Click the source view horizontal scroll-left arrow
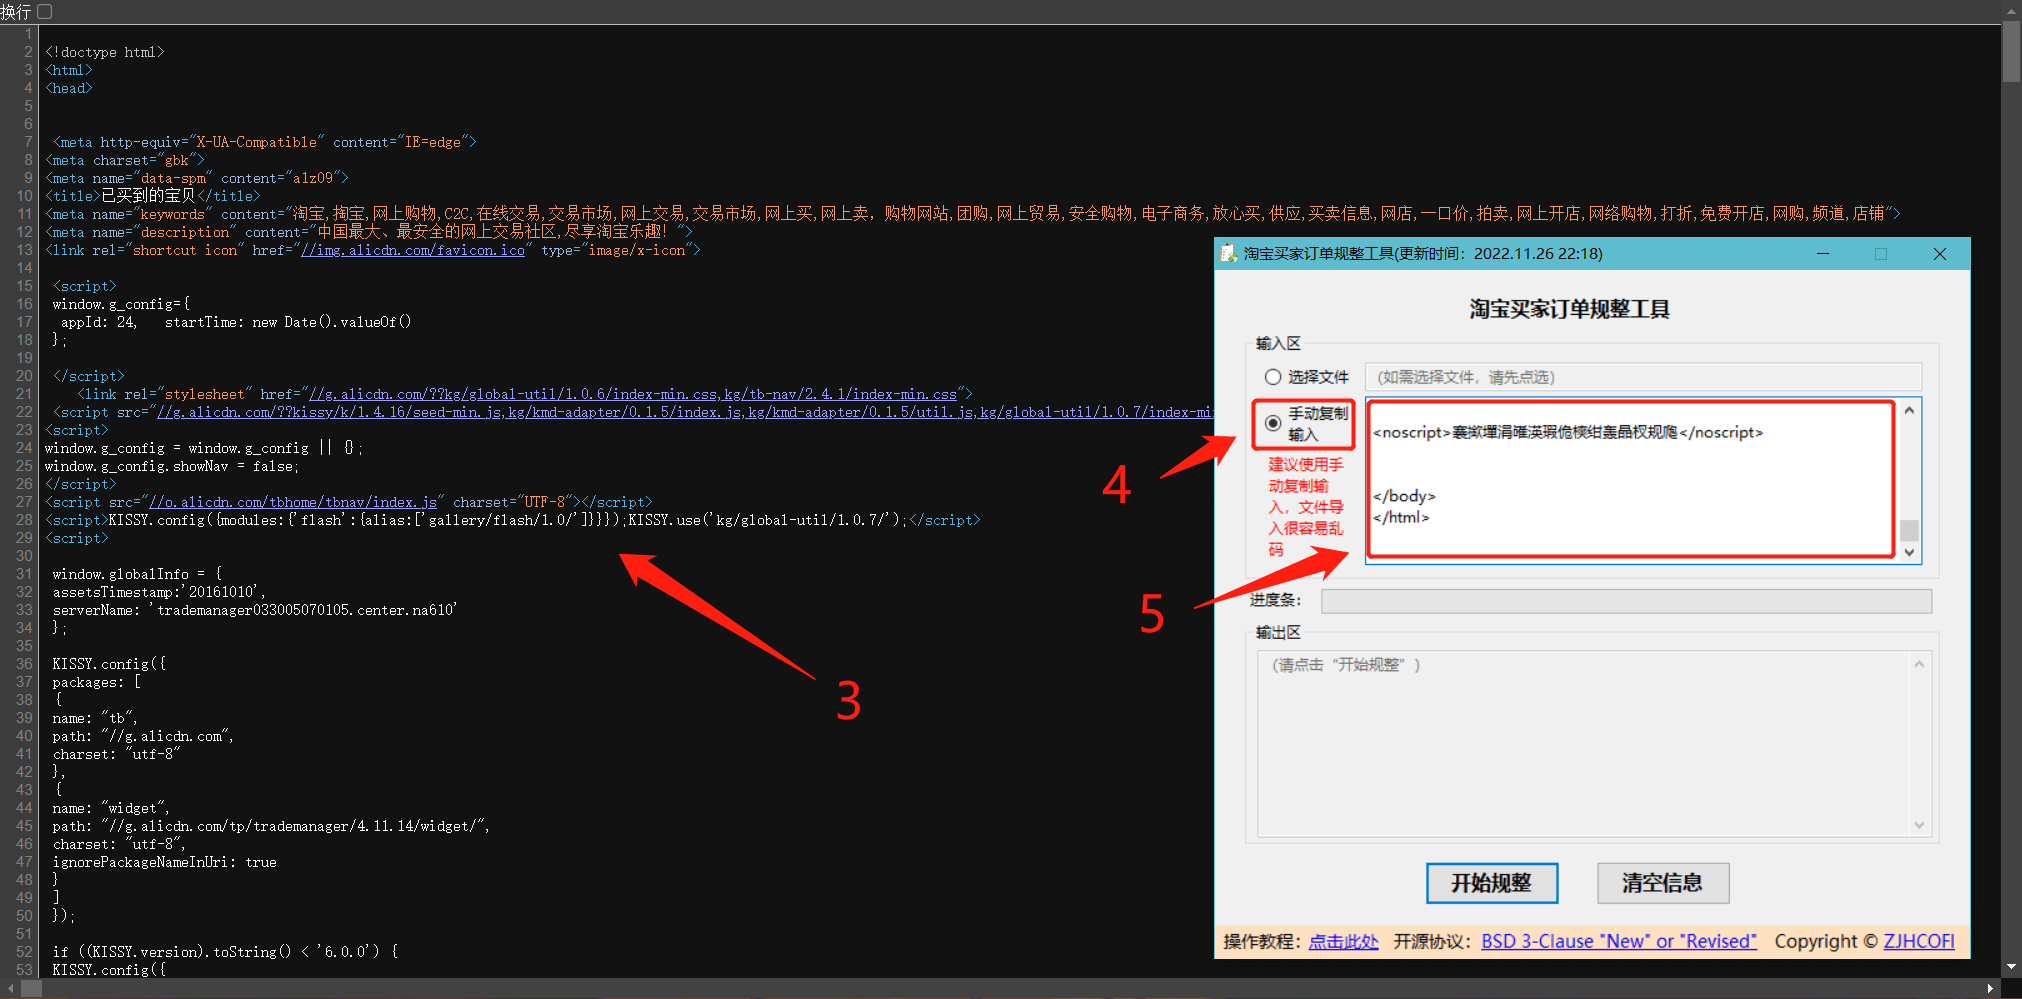Image resolution: width=2022 pixels, height=999 pixels. coord(10,988)
